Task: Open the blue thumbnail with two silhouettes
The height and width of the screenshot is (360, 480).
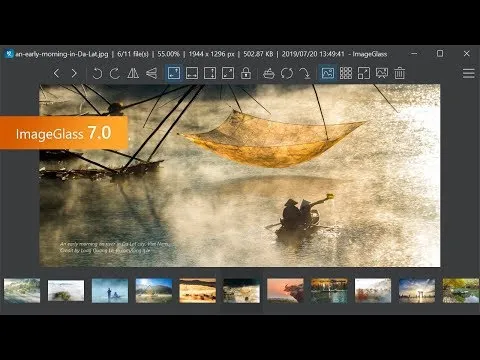Action: [110, 291]
